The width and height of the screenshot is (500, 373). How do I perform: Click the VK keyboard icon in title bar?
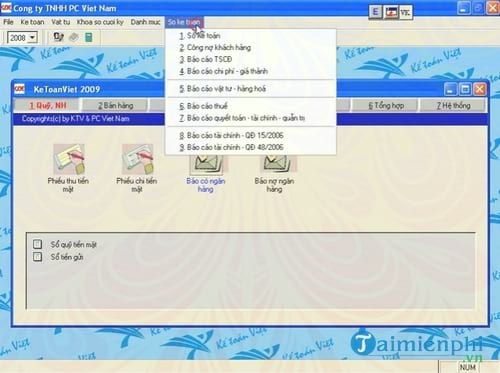pyautogui.click(x=405, y=12)
